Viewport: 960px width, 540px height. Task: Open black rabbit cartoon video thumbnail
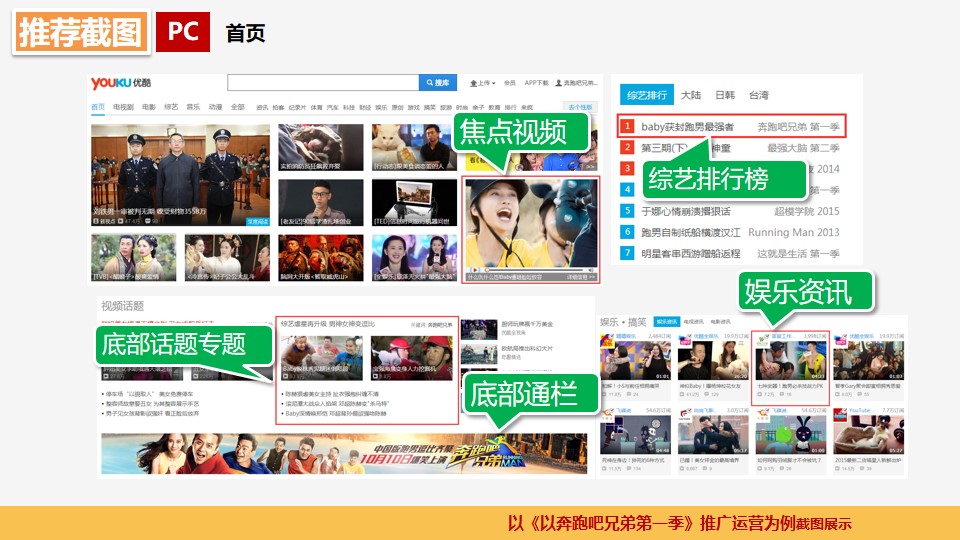(x=791, y=434)
